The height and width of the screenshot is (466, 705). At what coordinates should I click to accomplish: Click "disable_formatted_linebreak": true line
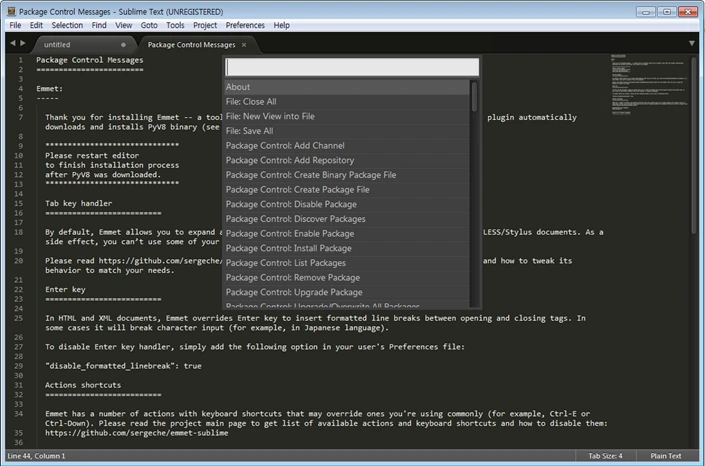123,366
